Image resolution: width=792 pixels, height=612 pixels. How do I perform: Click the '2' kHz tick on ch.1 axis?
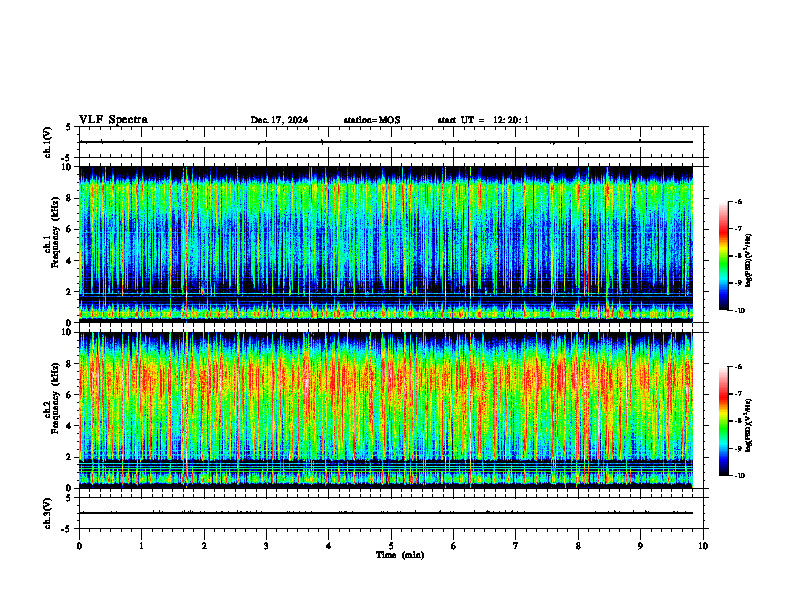point(68,292)
